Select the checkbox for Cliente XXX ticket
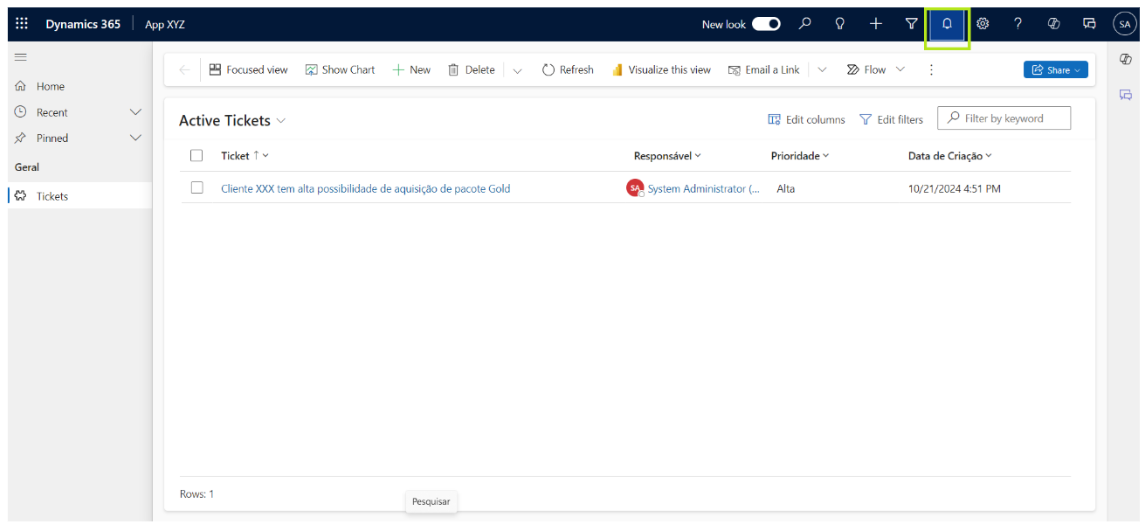This screenshot has height=528, width=1147. (197, 188)
